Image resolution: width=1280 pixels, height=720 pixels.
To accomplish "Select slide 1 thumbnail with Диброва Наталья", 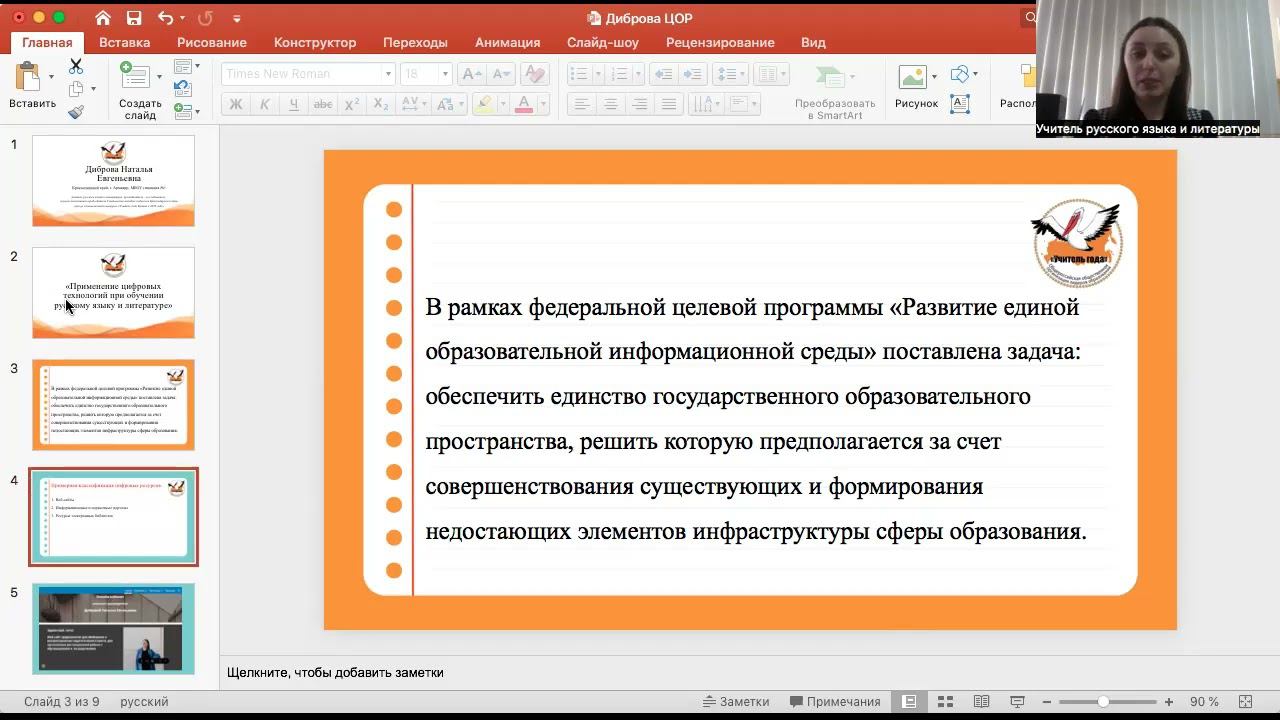I will coord(113,181).
